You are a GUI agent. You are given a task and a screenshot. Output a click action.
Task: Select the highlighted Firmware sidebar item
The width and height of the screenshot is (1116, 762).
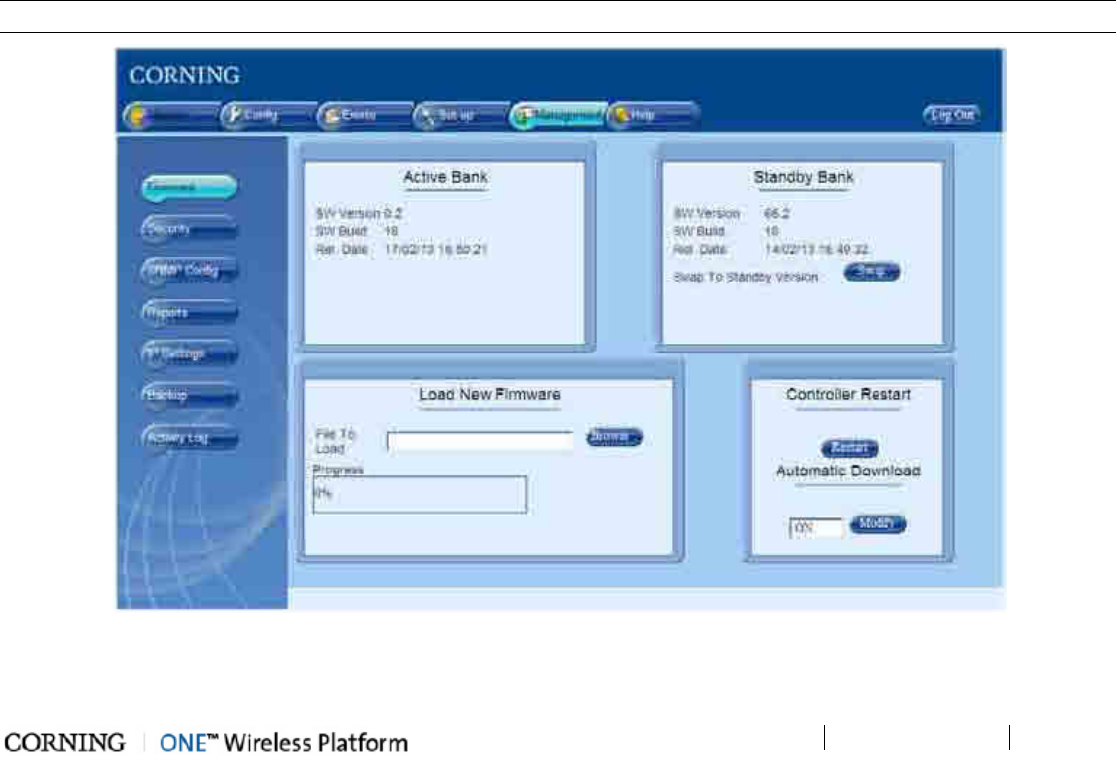189,187
